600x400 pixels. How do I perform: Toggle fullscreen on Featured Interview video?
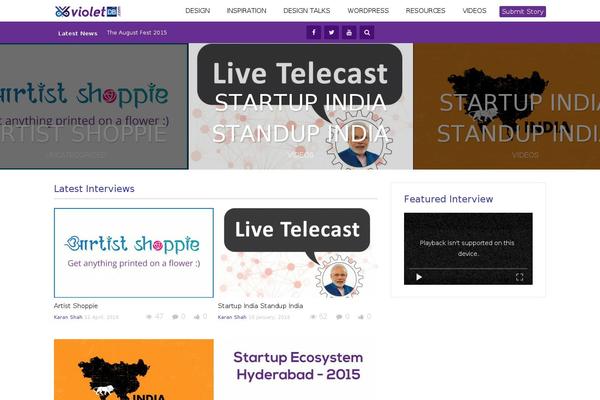click(519, 277)
